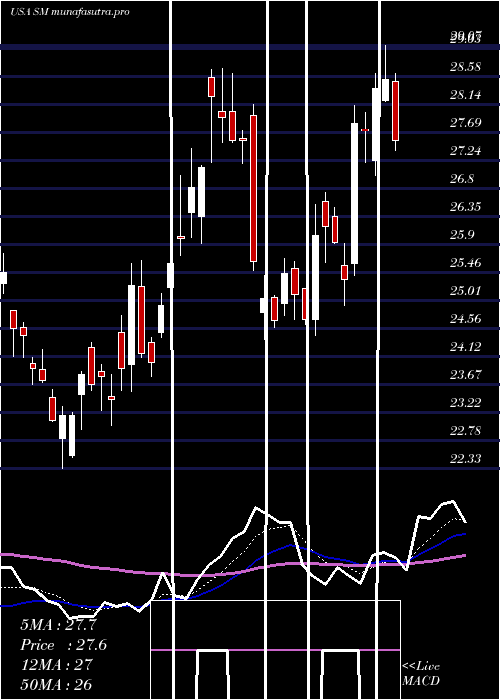Click the USA SM munafasutra.pro title text
Viewport: 500px width, 700px height.
point(70,12)
